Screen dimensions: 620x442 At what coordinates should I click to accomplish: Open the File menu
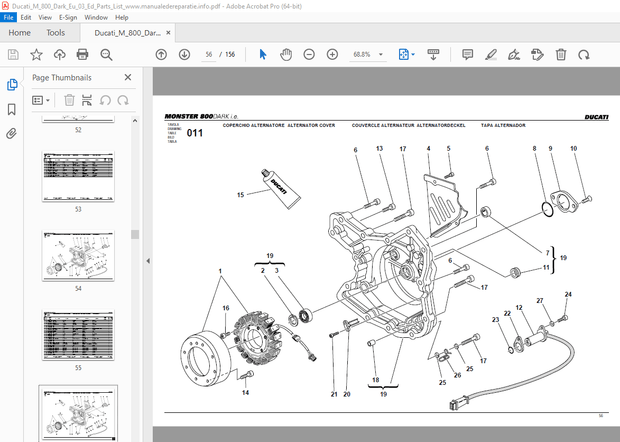[x=8, y=17]
